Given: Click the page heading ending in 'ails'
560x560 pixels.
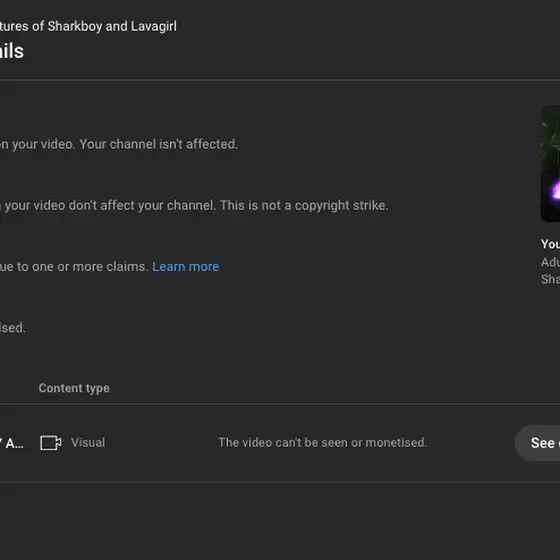Looking at the screenshot, I should click(x=12, y=51).
